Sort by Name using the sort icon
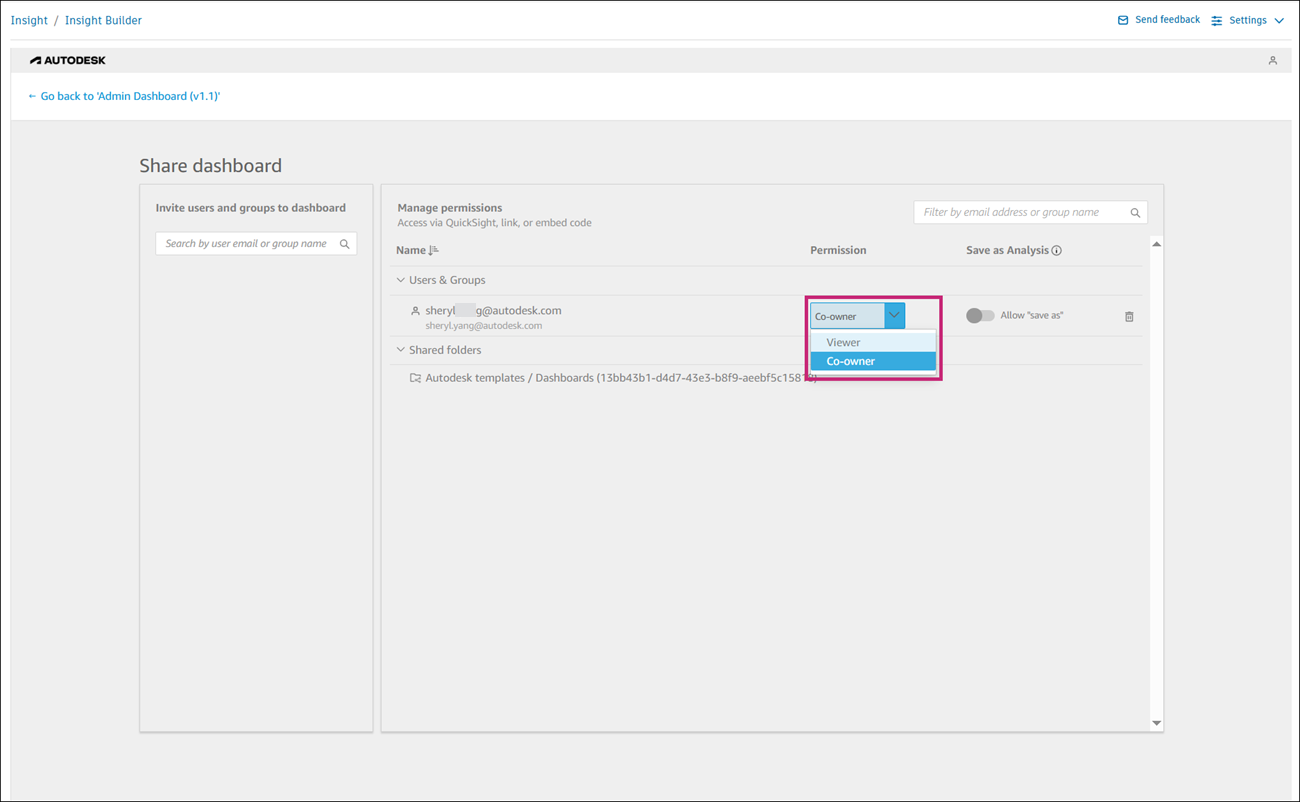Screen dimensions: 1300x802 (433, 250)
